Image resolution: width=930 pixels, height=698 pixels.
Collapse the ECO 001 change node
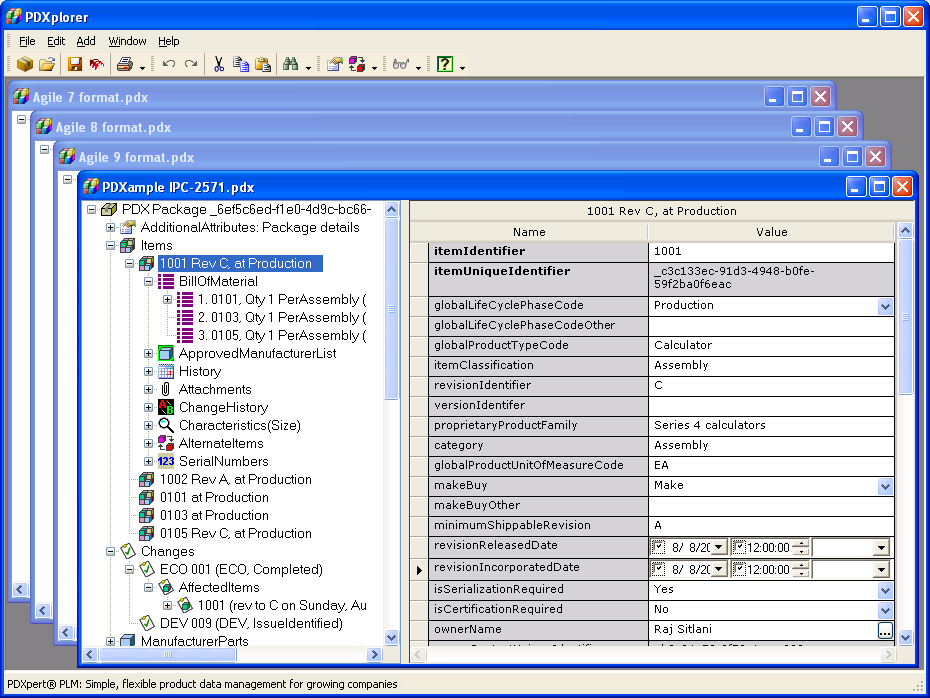pyautogui.click(x=129, y=569)
